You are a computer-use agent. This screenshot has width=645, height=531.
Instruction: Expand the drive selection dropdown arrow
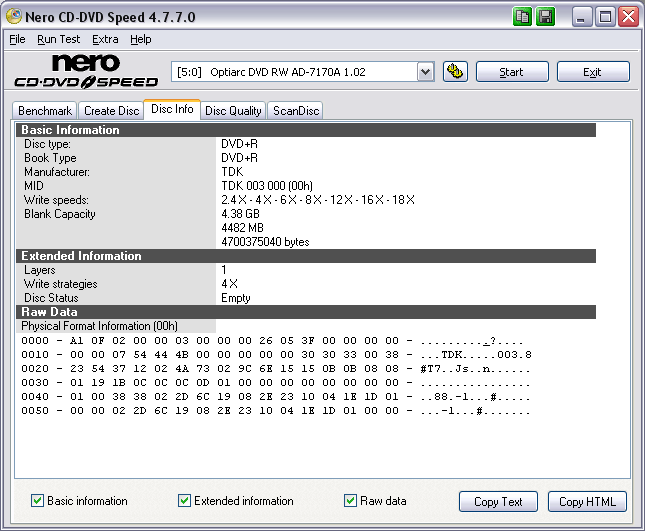426,72
